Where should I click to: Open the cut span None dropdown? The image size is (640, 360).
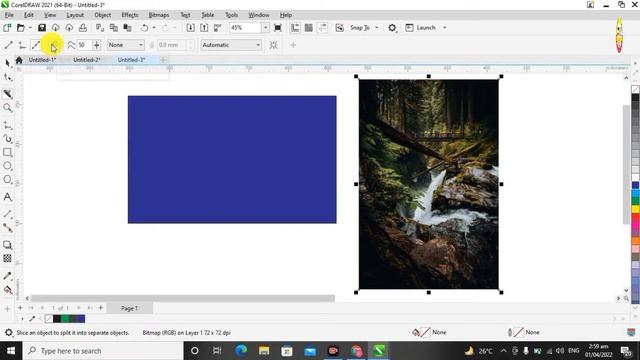[x=126, y=45]
